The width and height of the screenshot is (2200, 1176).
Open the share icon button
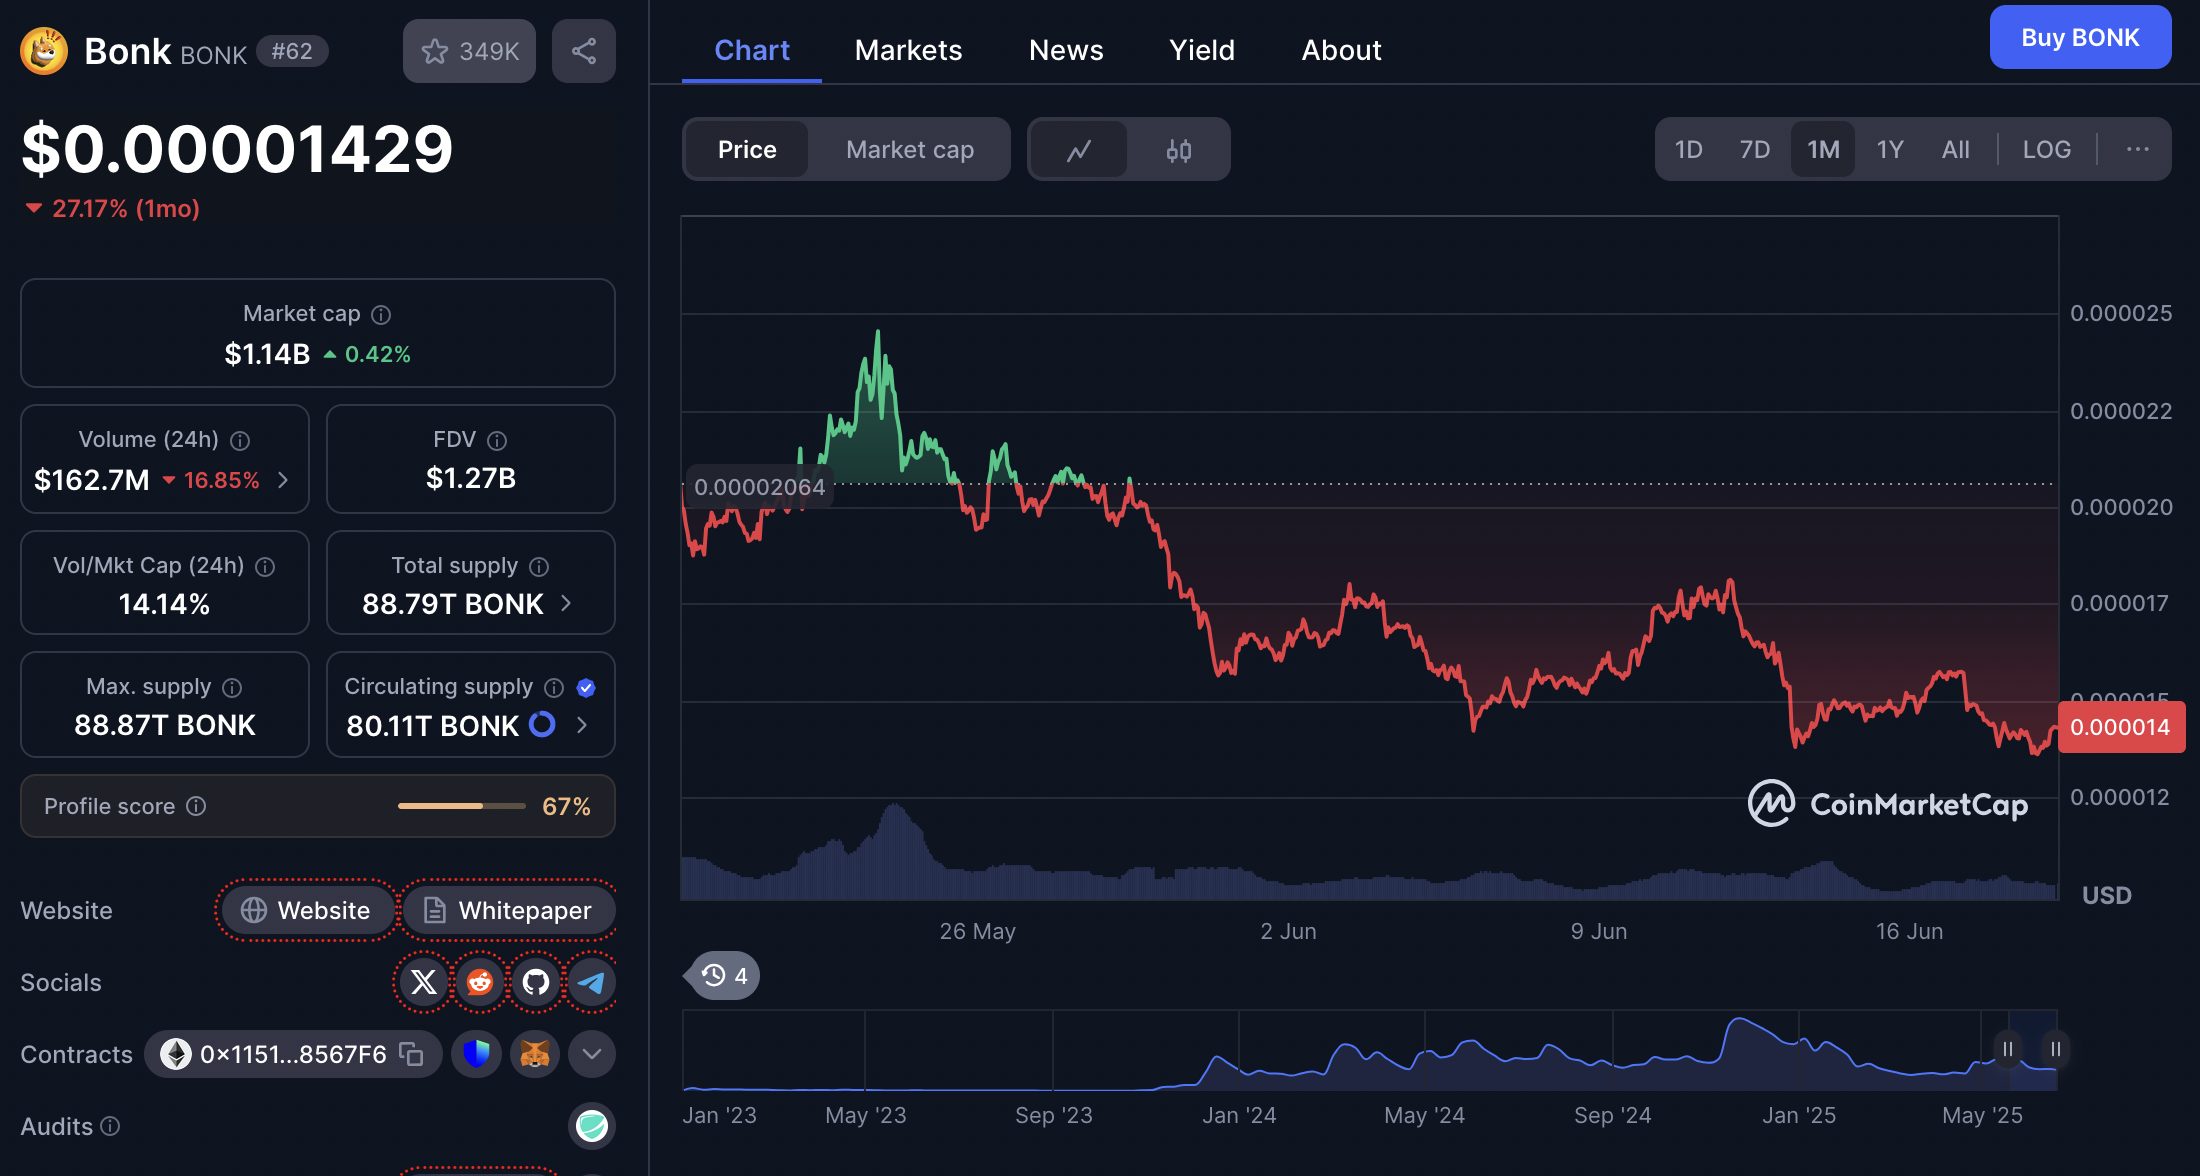[x=584, y=51]
